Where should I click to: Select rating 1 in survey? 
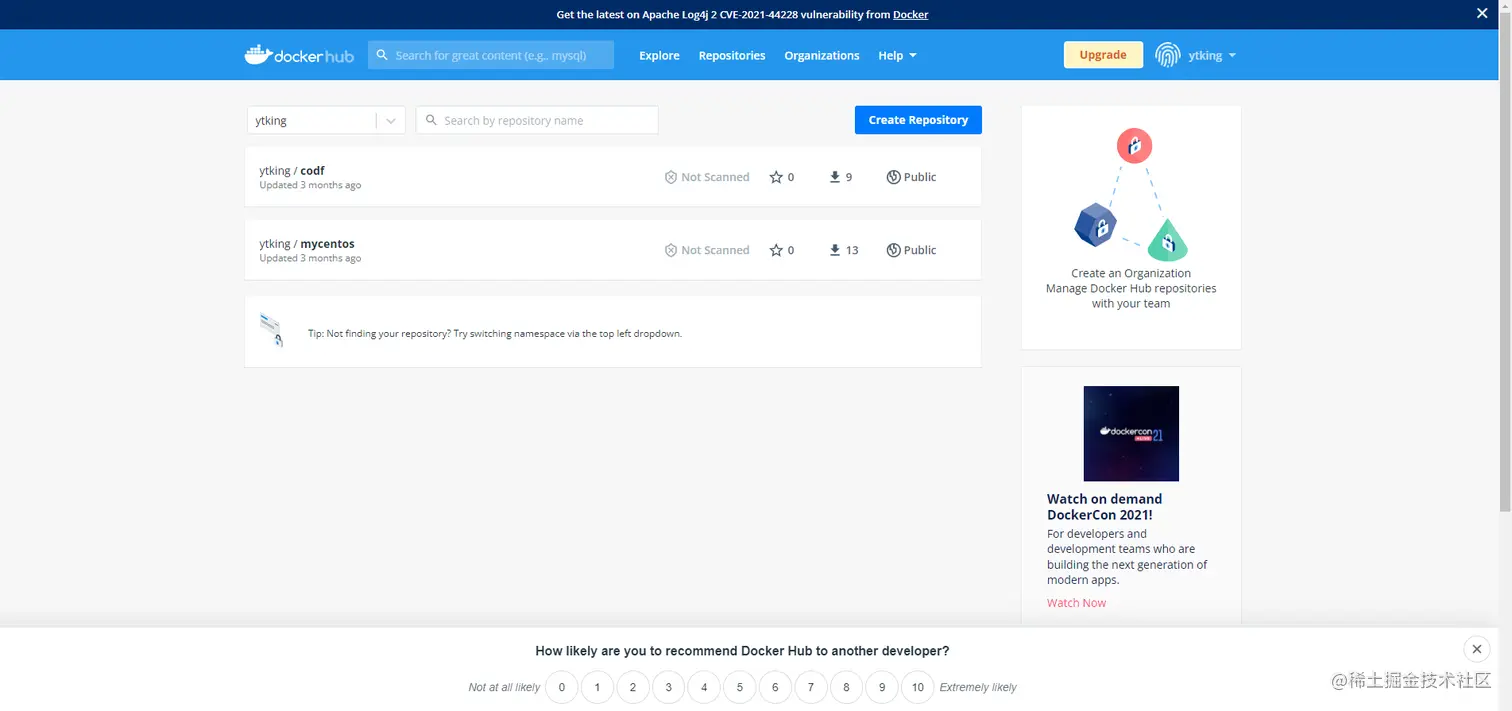pyautogui.click(x=597, y=687)
